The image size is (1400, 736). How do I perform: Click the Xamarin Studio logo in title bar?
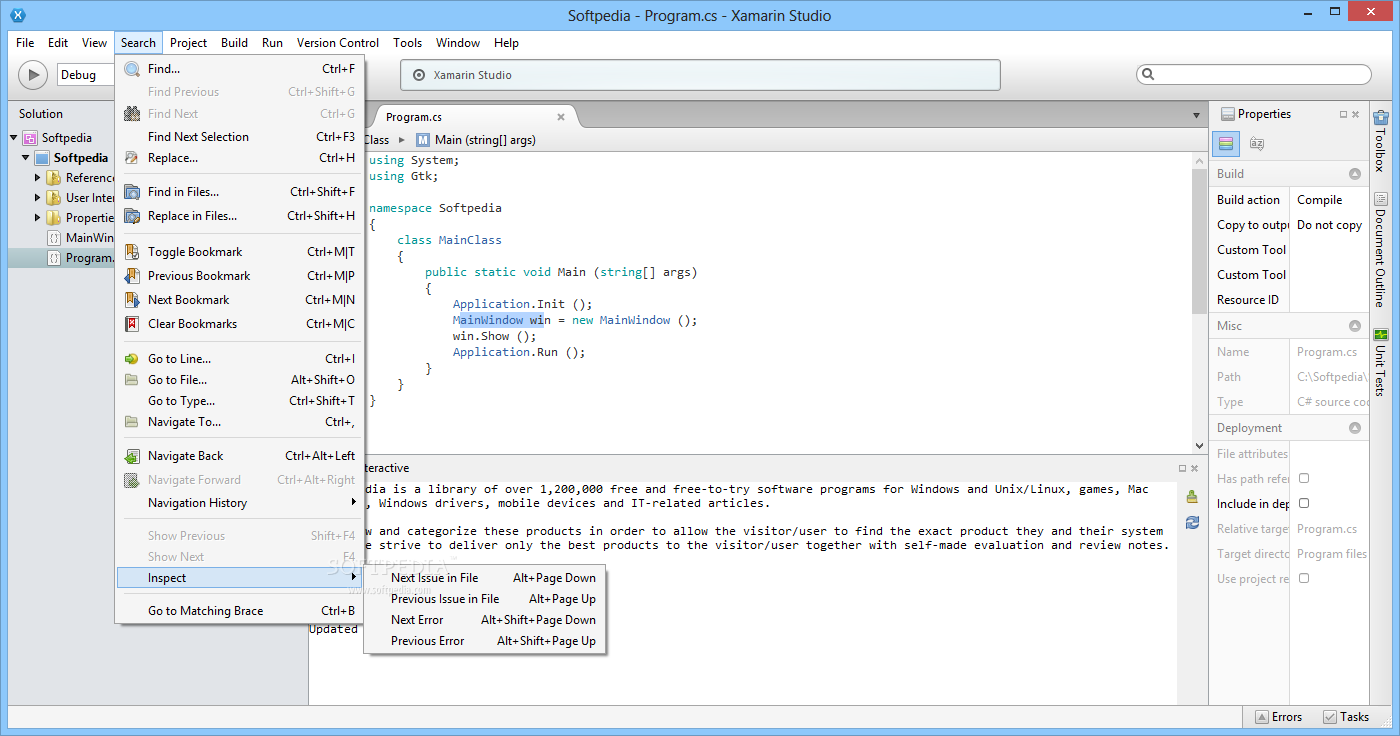click(17, 15)
